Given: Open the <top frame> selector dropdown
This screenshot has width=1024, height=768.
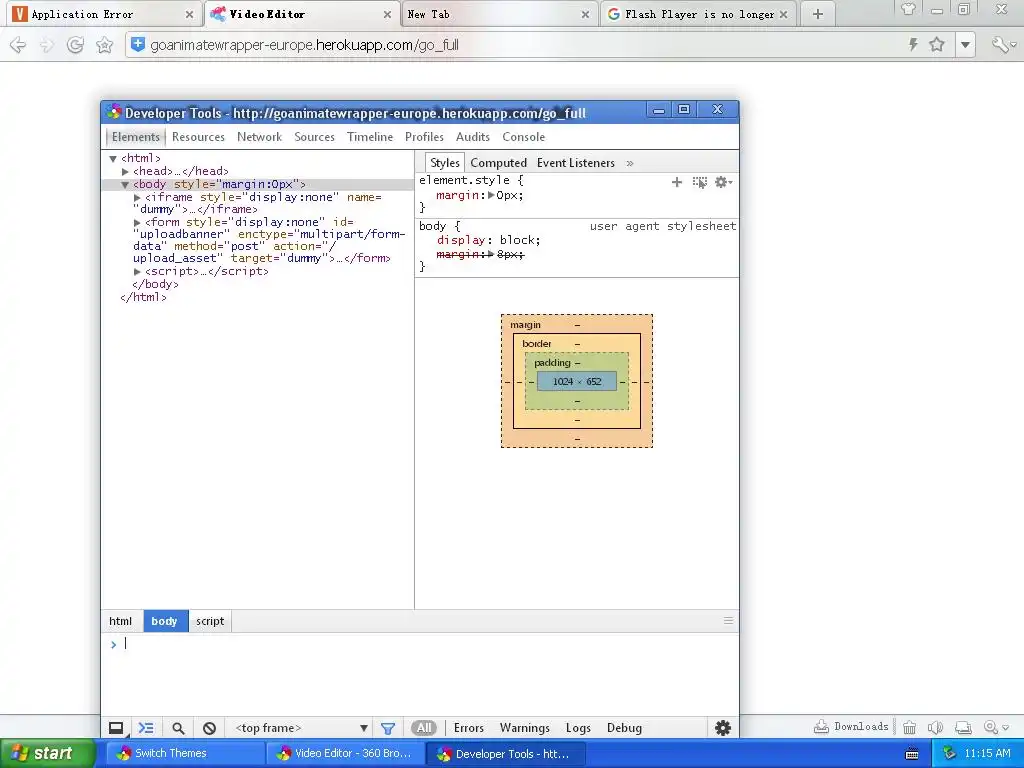Looking at the screenshot, I should 302,728.
